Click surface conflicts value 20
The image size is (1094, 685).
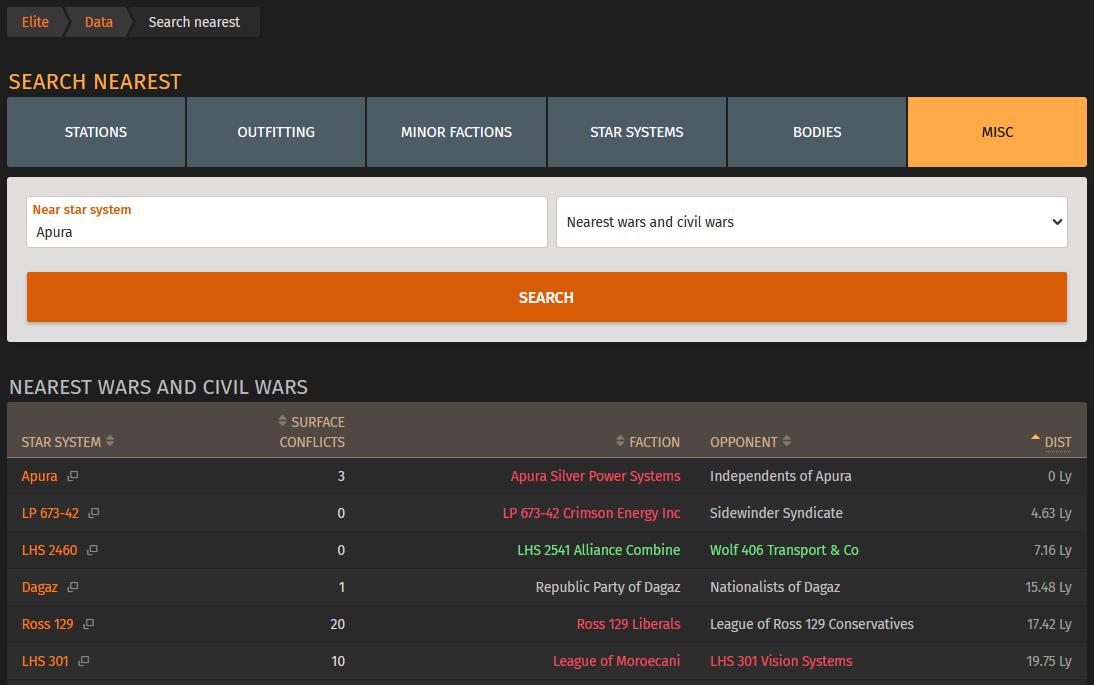[338, 624]
